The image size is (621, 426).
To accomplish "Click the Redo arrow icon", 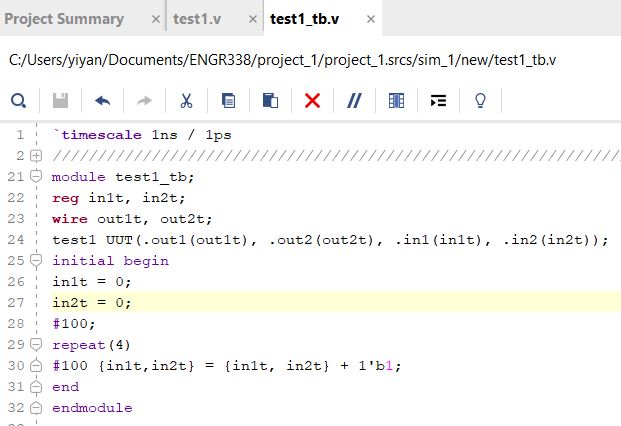I will pos(144,100).
